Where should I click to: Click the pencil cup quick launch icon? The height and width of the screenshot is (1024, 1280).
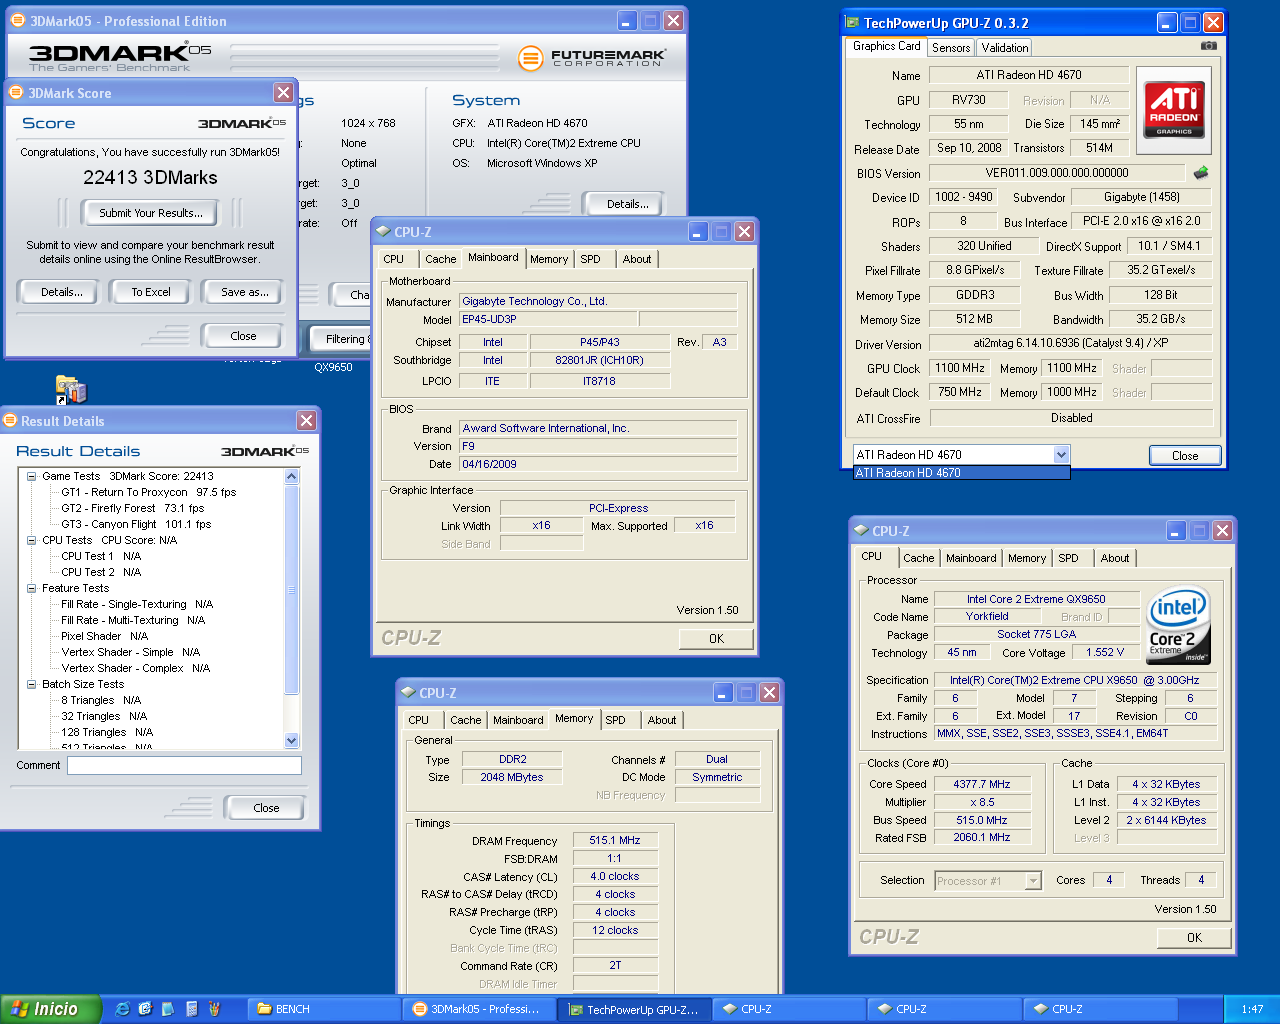tap(214, 1009)
